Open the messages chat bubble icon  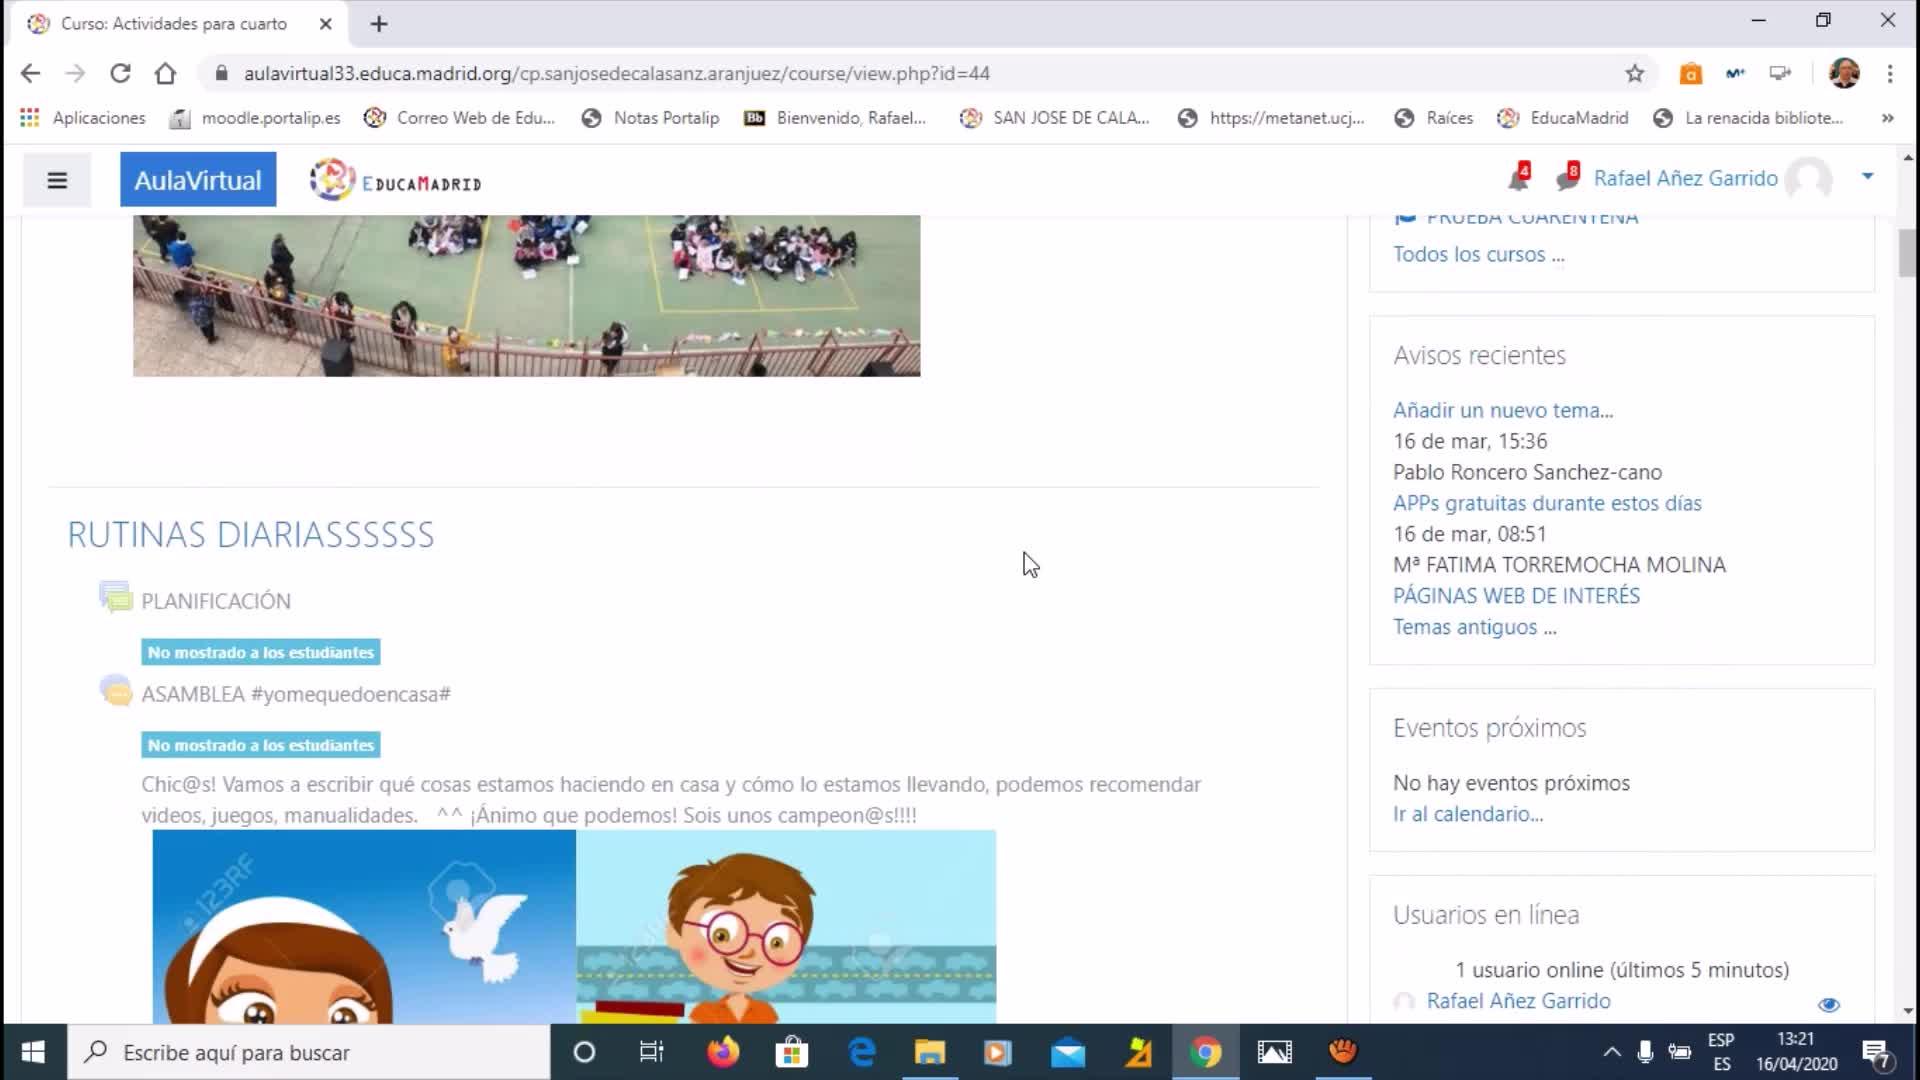(x=1566, y=179)
